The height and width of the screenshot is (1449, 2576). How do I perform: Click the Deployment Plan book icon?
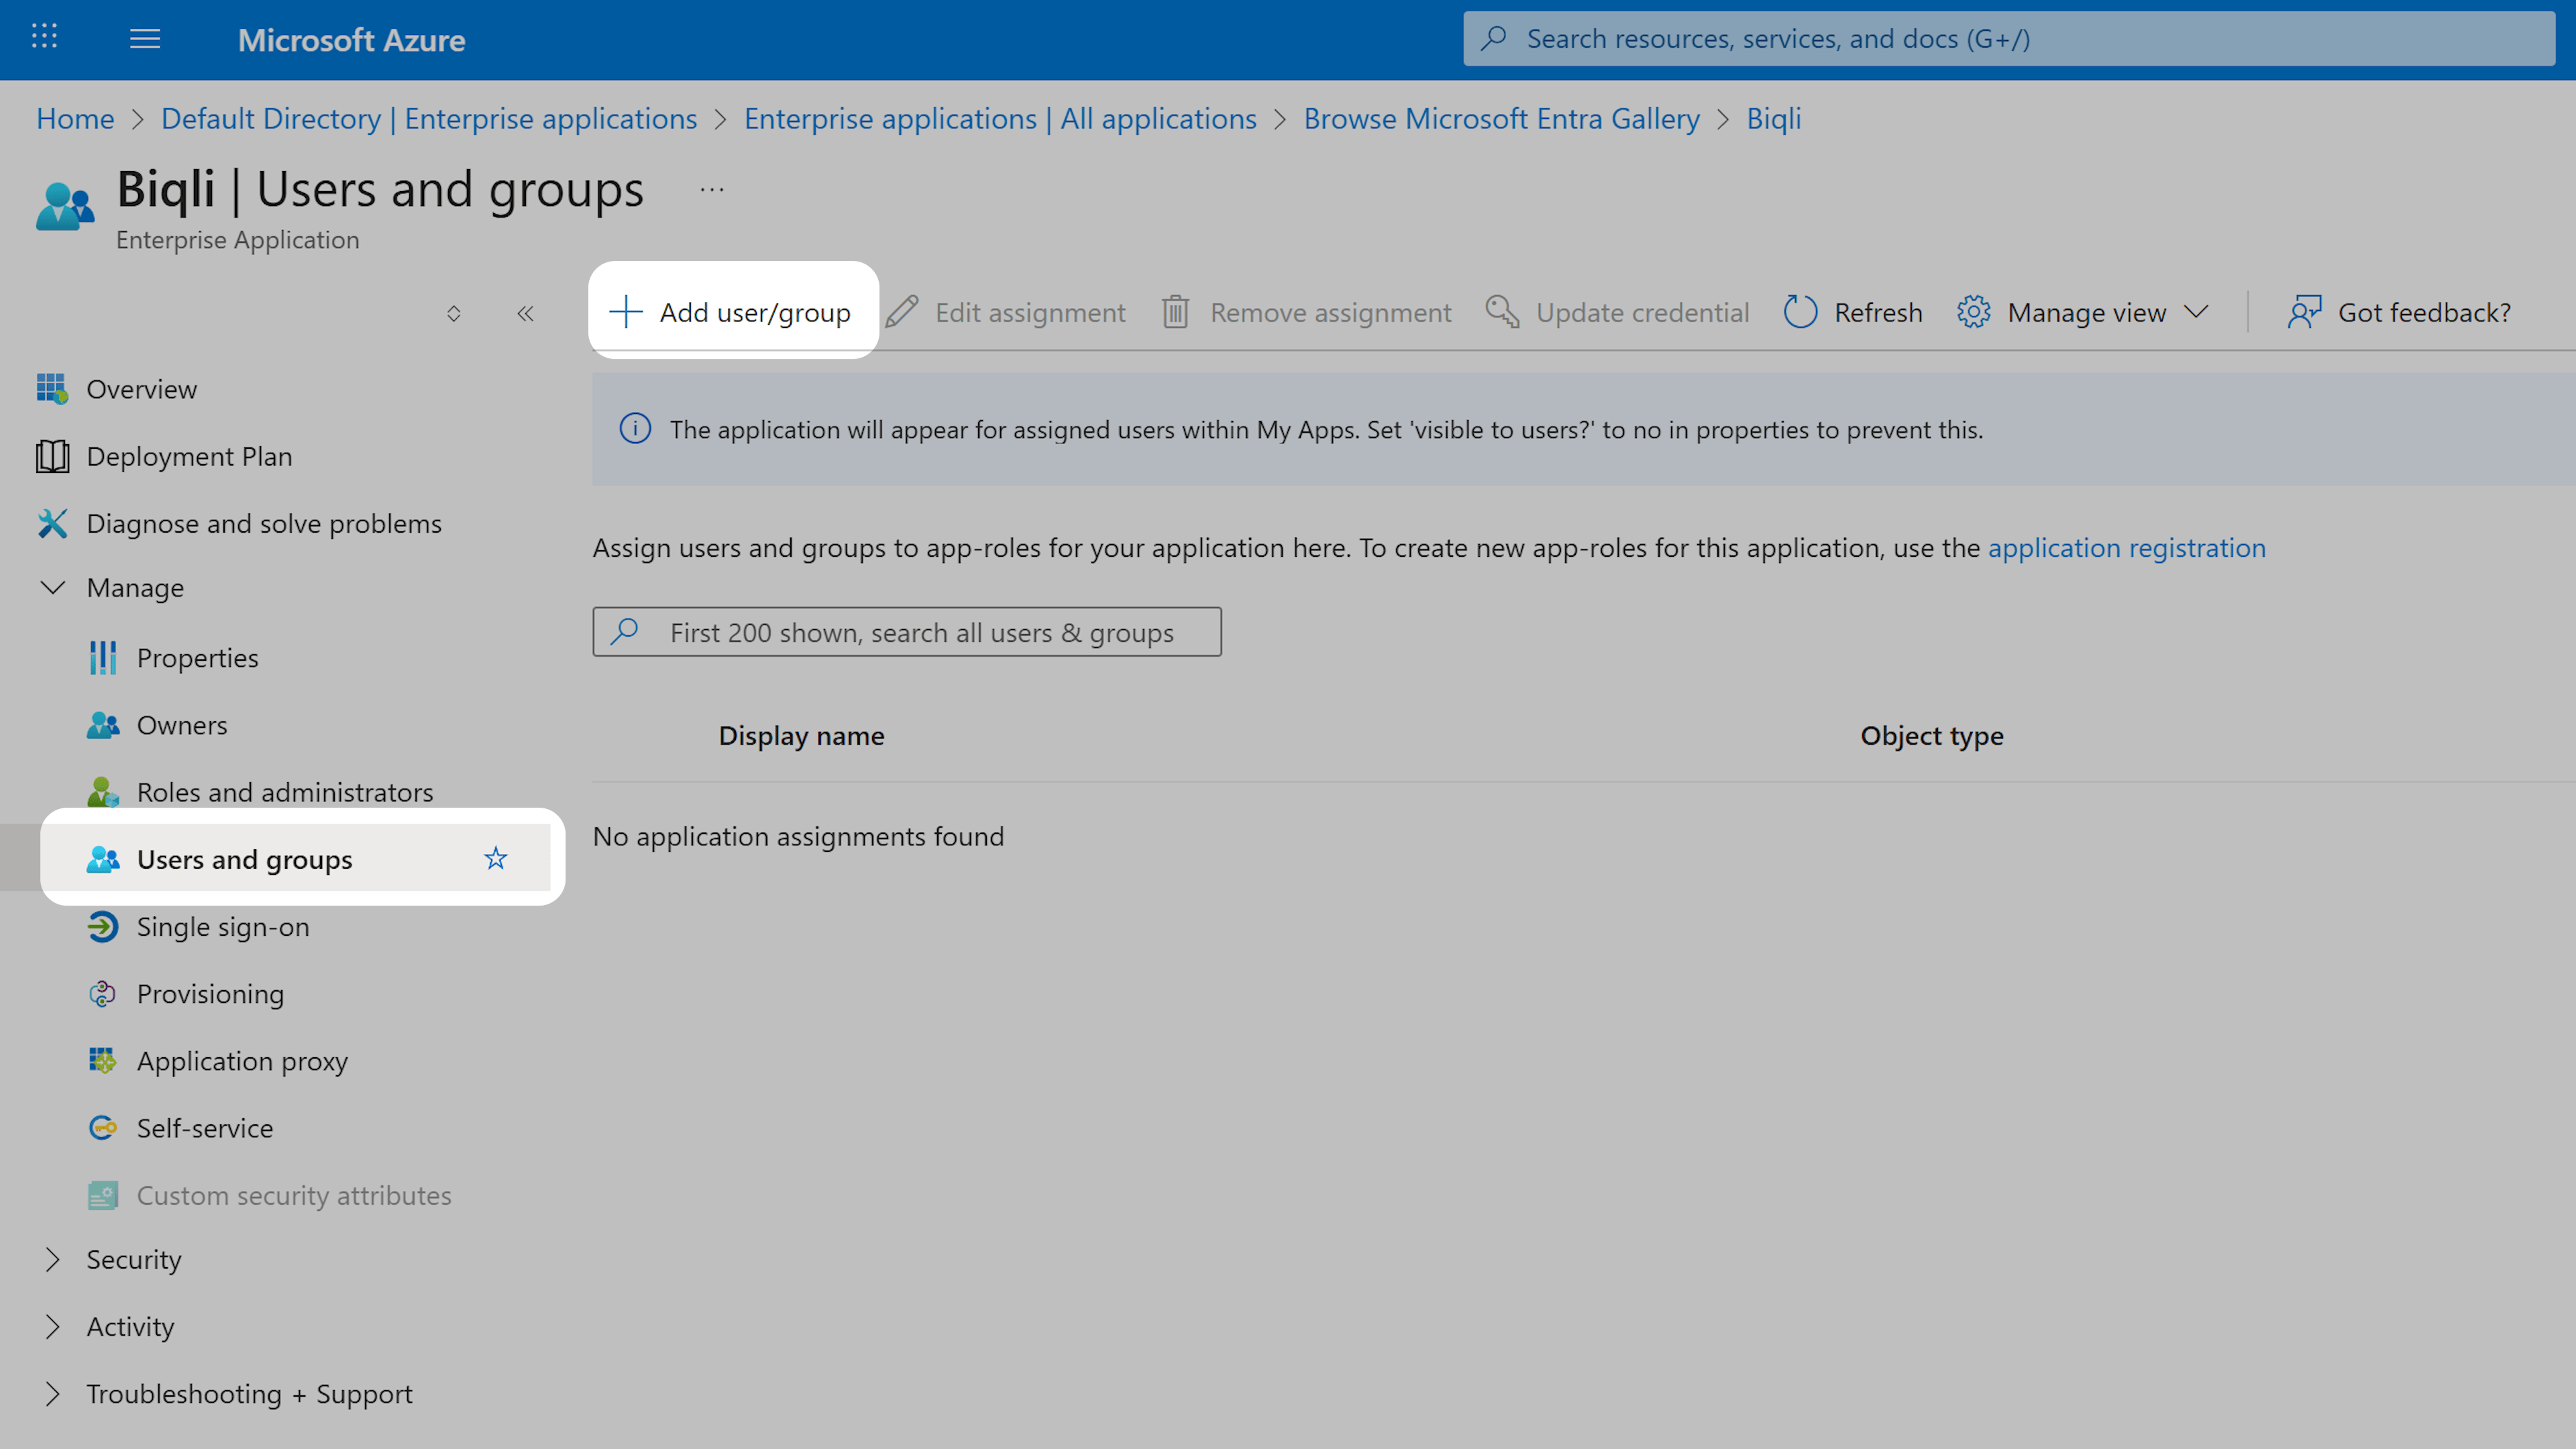pyautogui.click(x=52, y=456)
